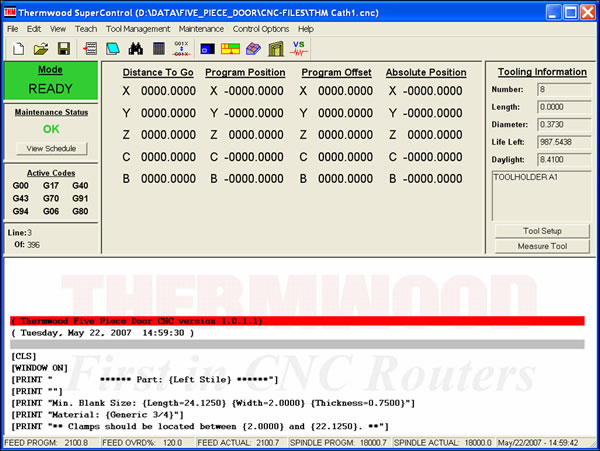Click the Measure Tool button
600x451 pixels.
[542, 246]
